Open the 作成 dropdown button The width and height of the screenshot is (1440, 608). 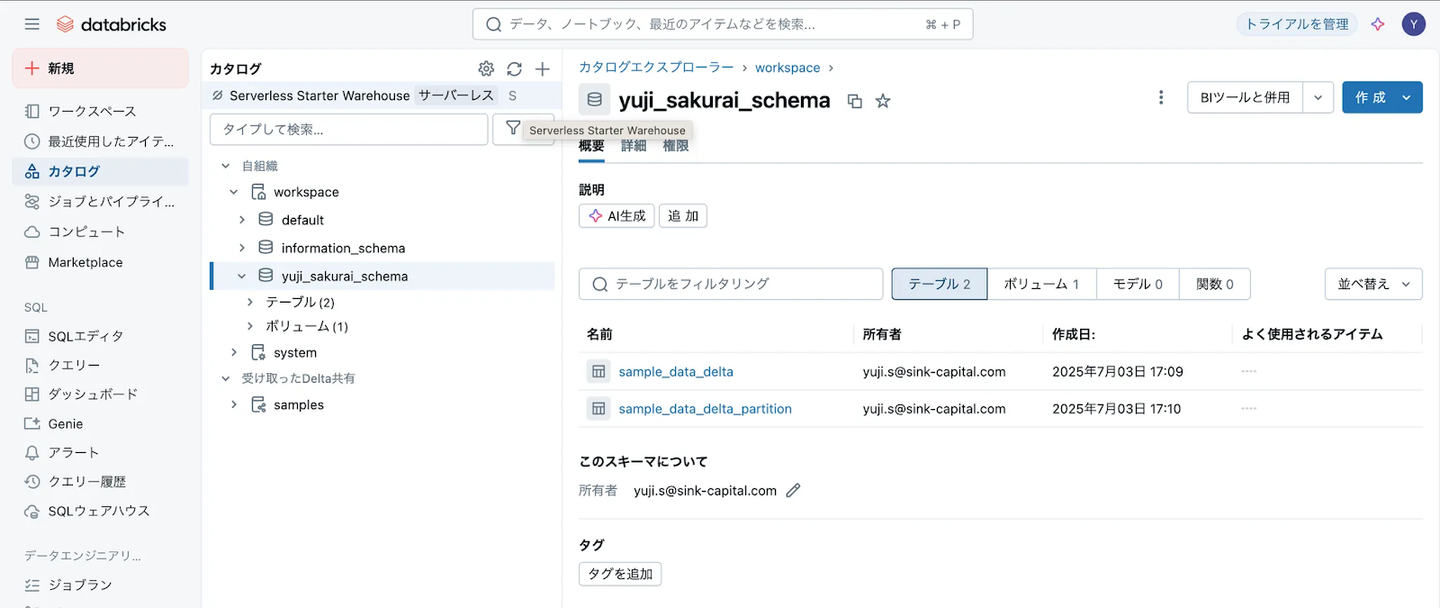pos(1382,97)
